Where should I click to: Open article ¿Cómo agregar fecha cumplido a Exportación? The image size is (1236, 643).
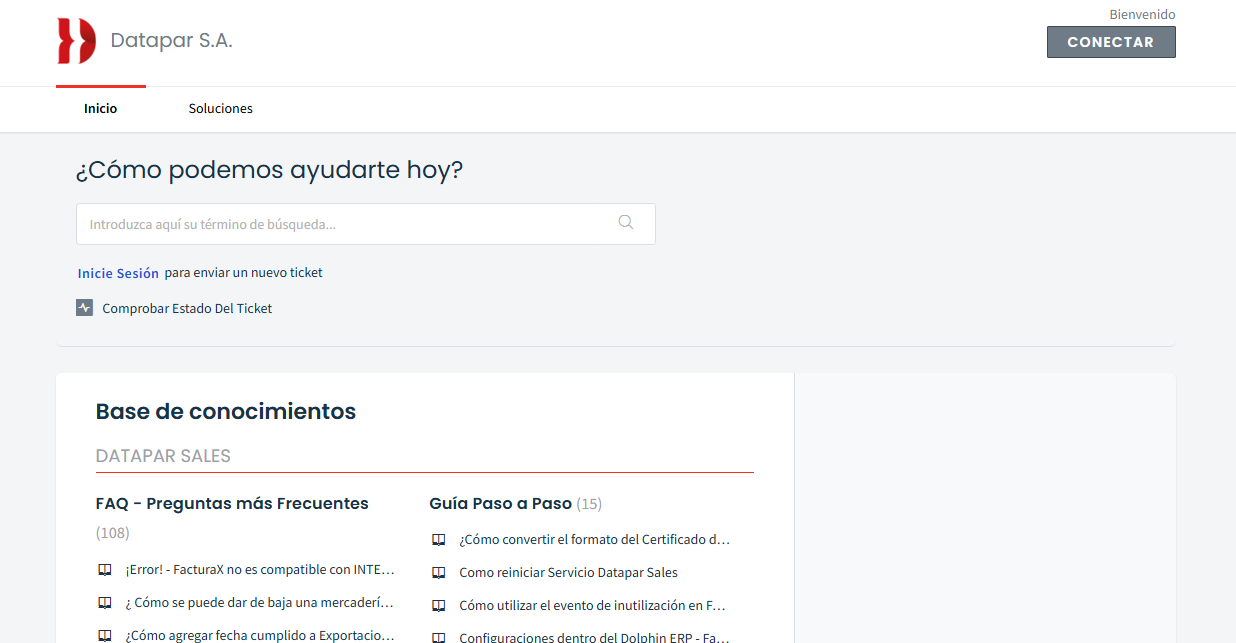click(260, 635)
